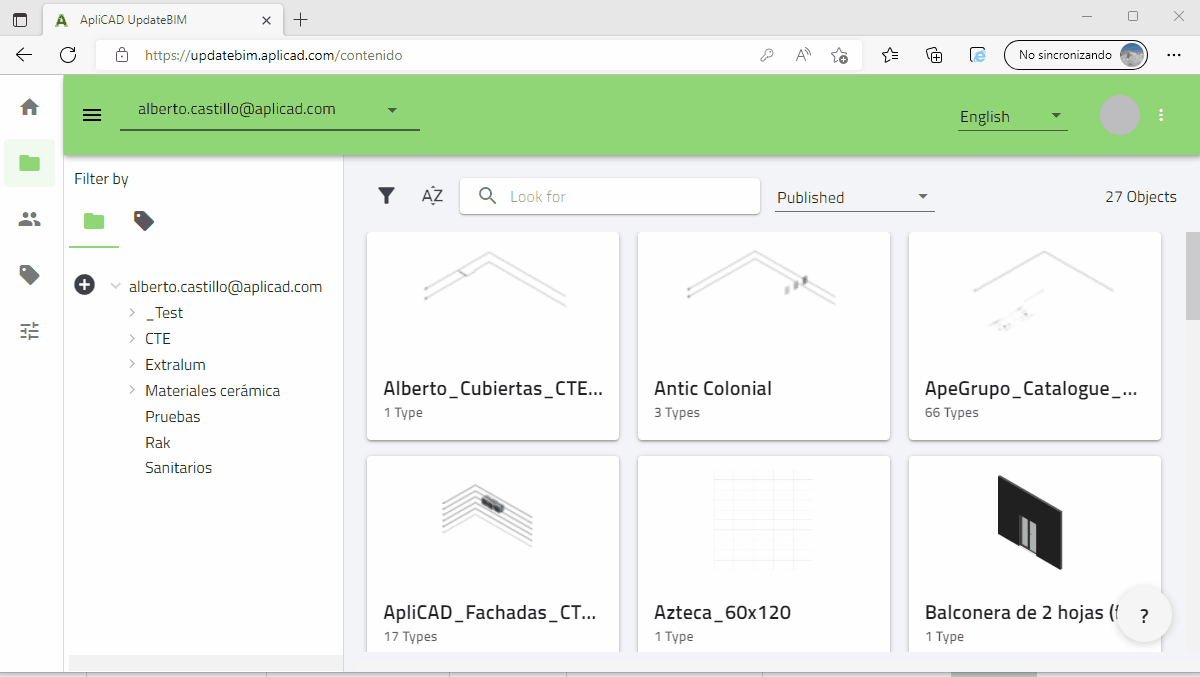
Task: Open the home icon in left sidebar
Action: click(29, 107)
